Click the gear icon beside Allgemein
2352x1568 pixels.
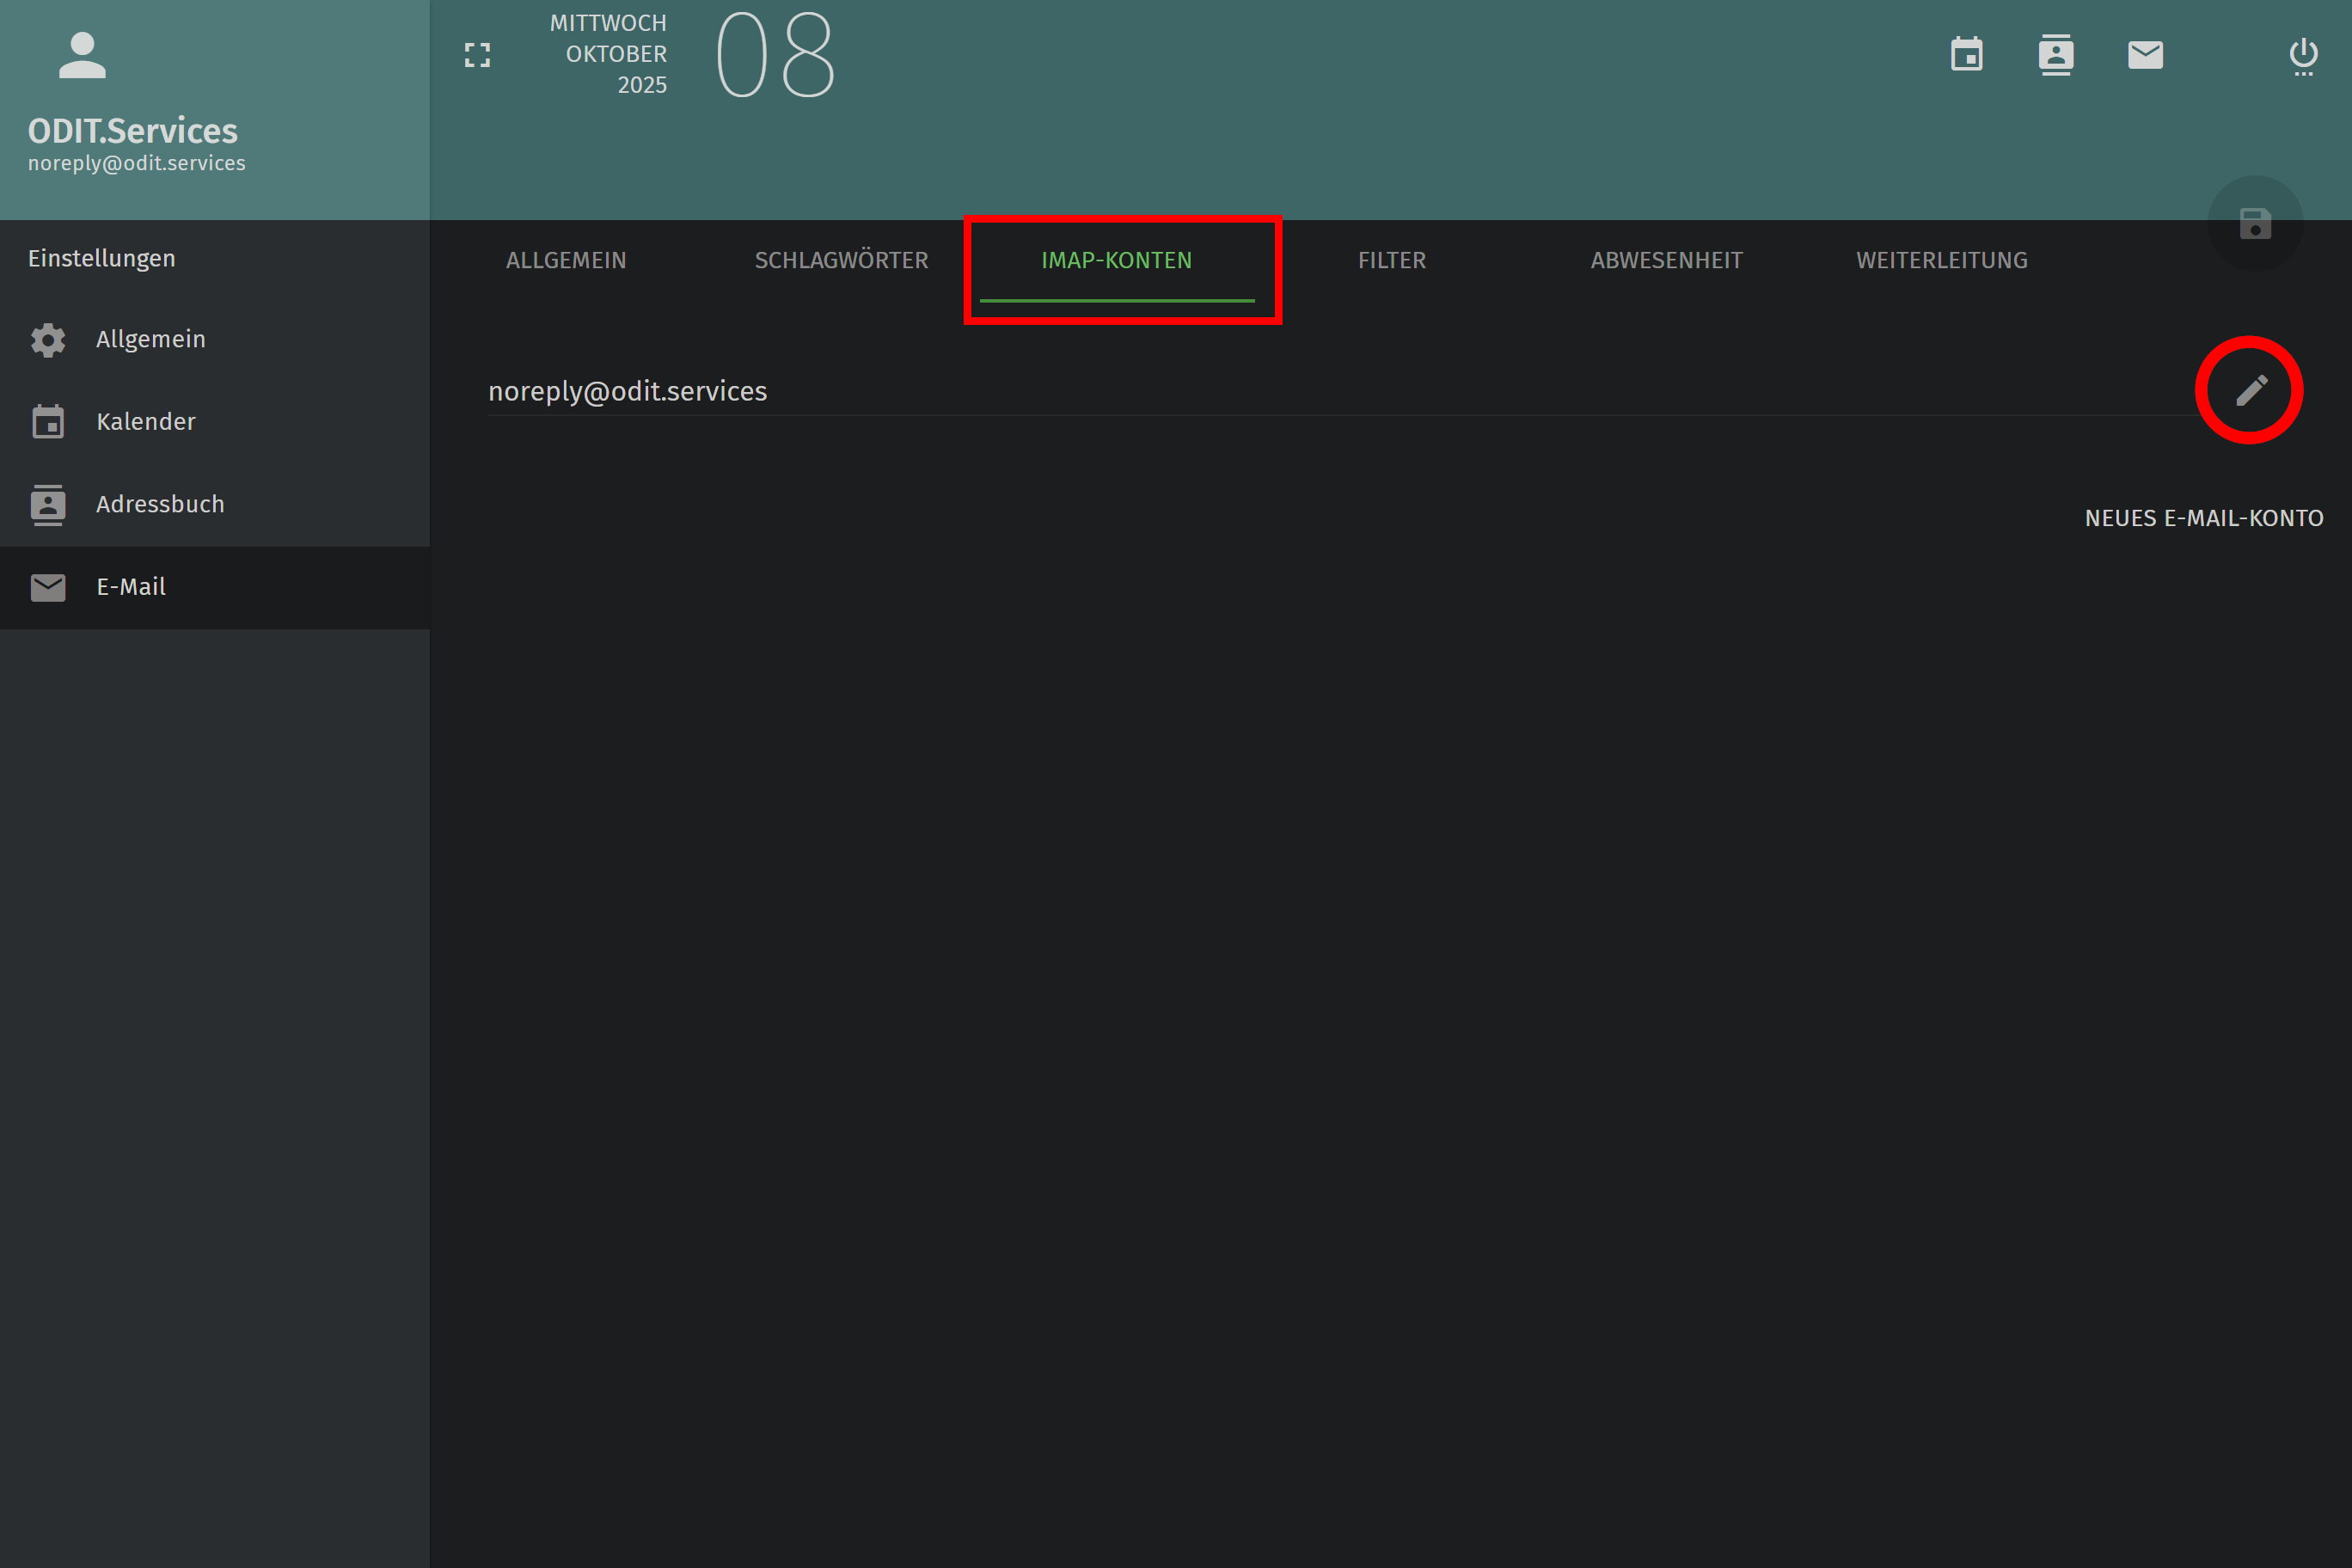48,340
